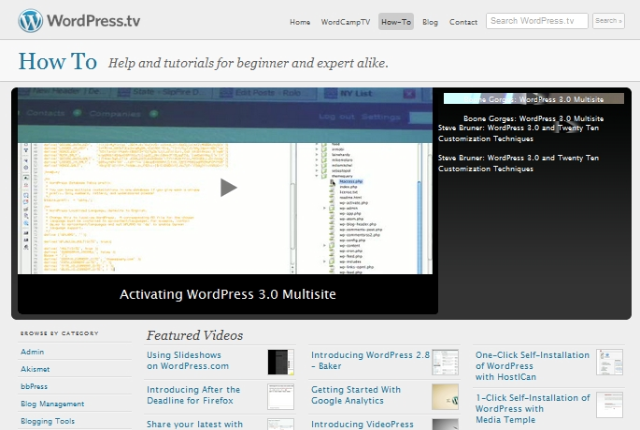The image size is (640, 430).
Task: Focus the Search WordPress.tv input field
Action: tap(537, 21)
